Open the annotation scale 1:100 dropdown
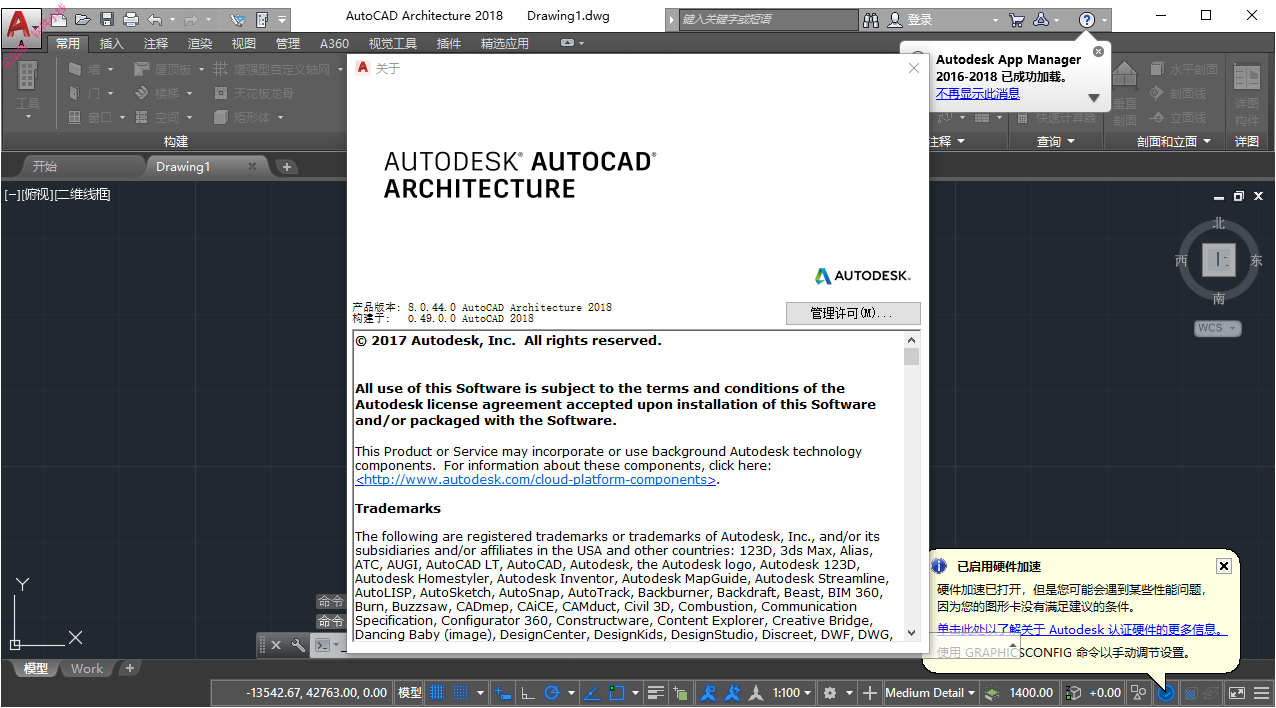 click(x=792, y=692)
